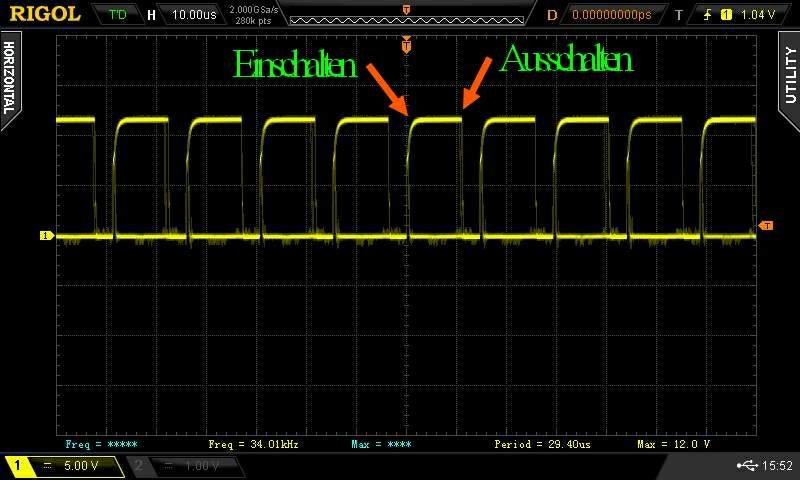This screenshot has width=800, height=480.
Task: Click the orange trigger level marker at right edge
Action: pyautogui.click(x=766, y=226)
